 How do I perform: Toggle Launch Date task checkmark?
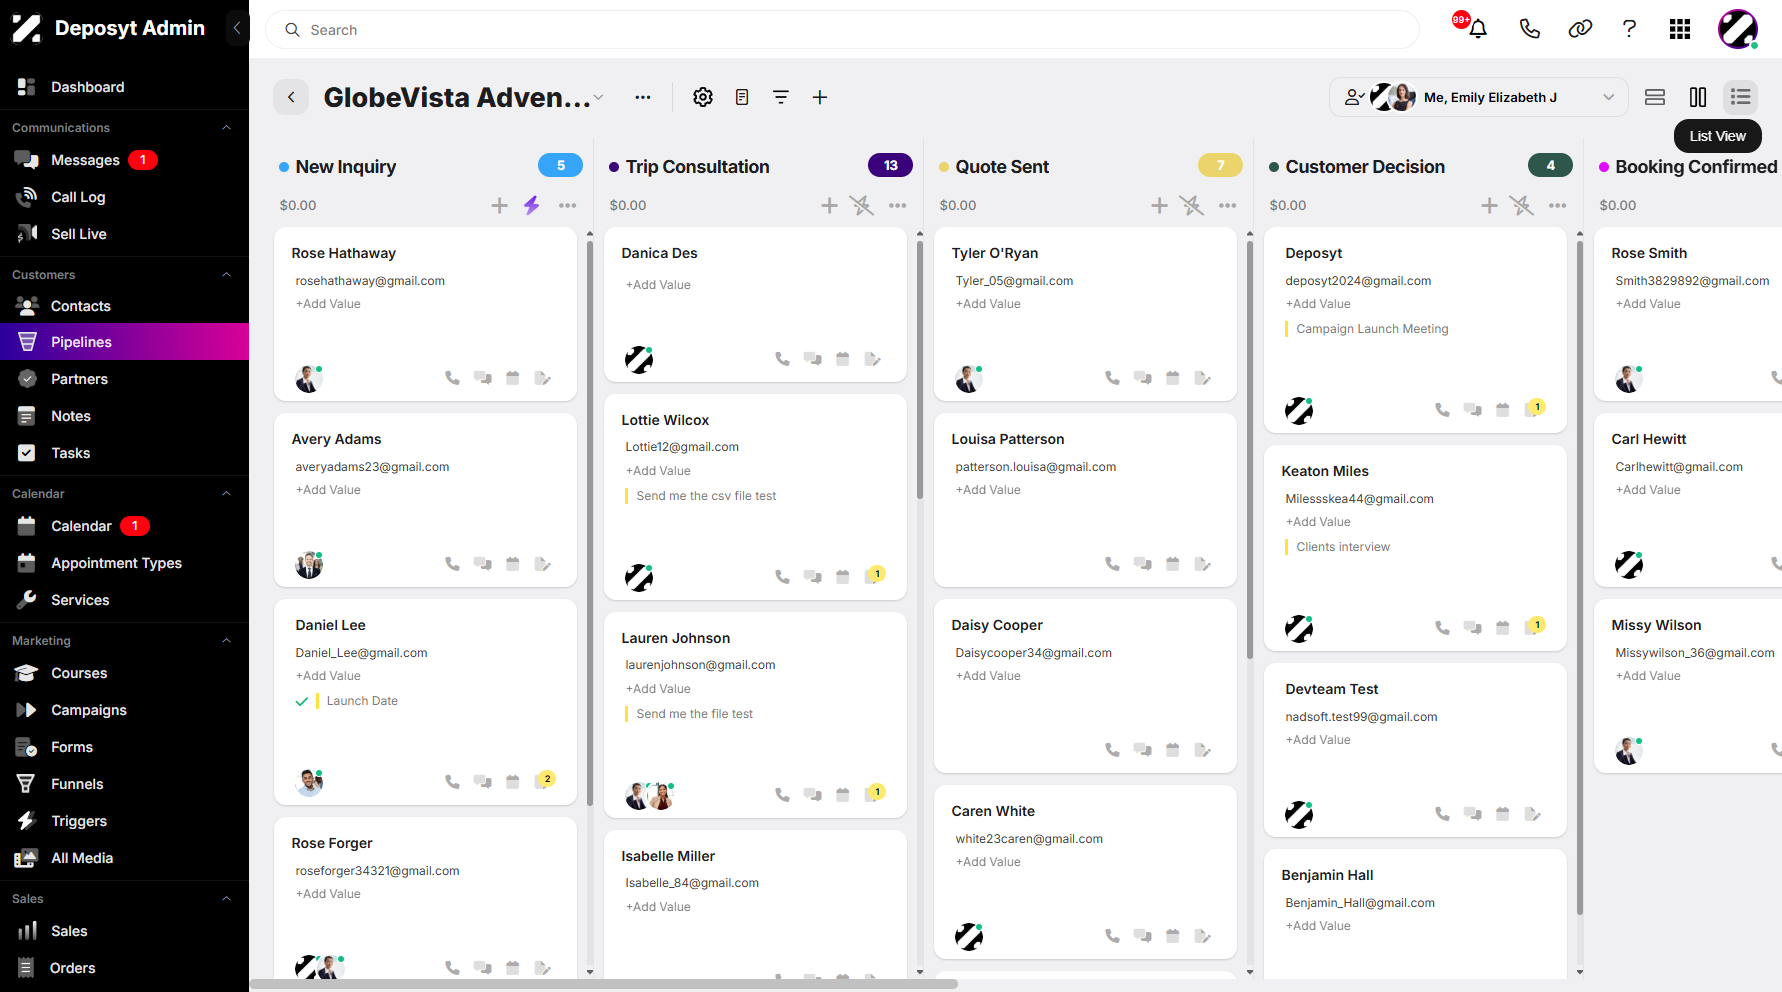(x=302, y=701)
